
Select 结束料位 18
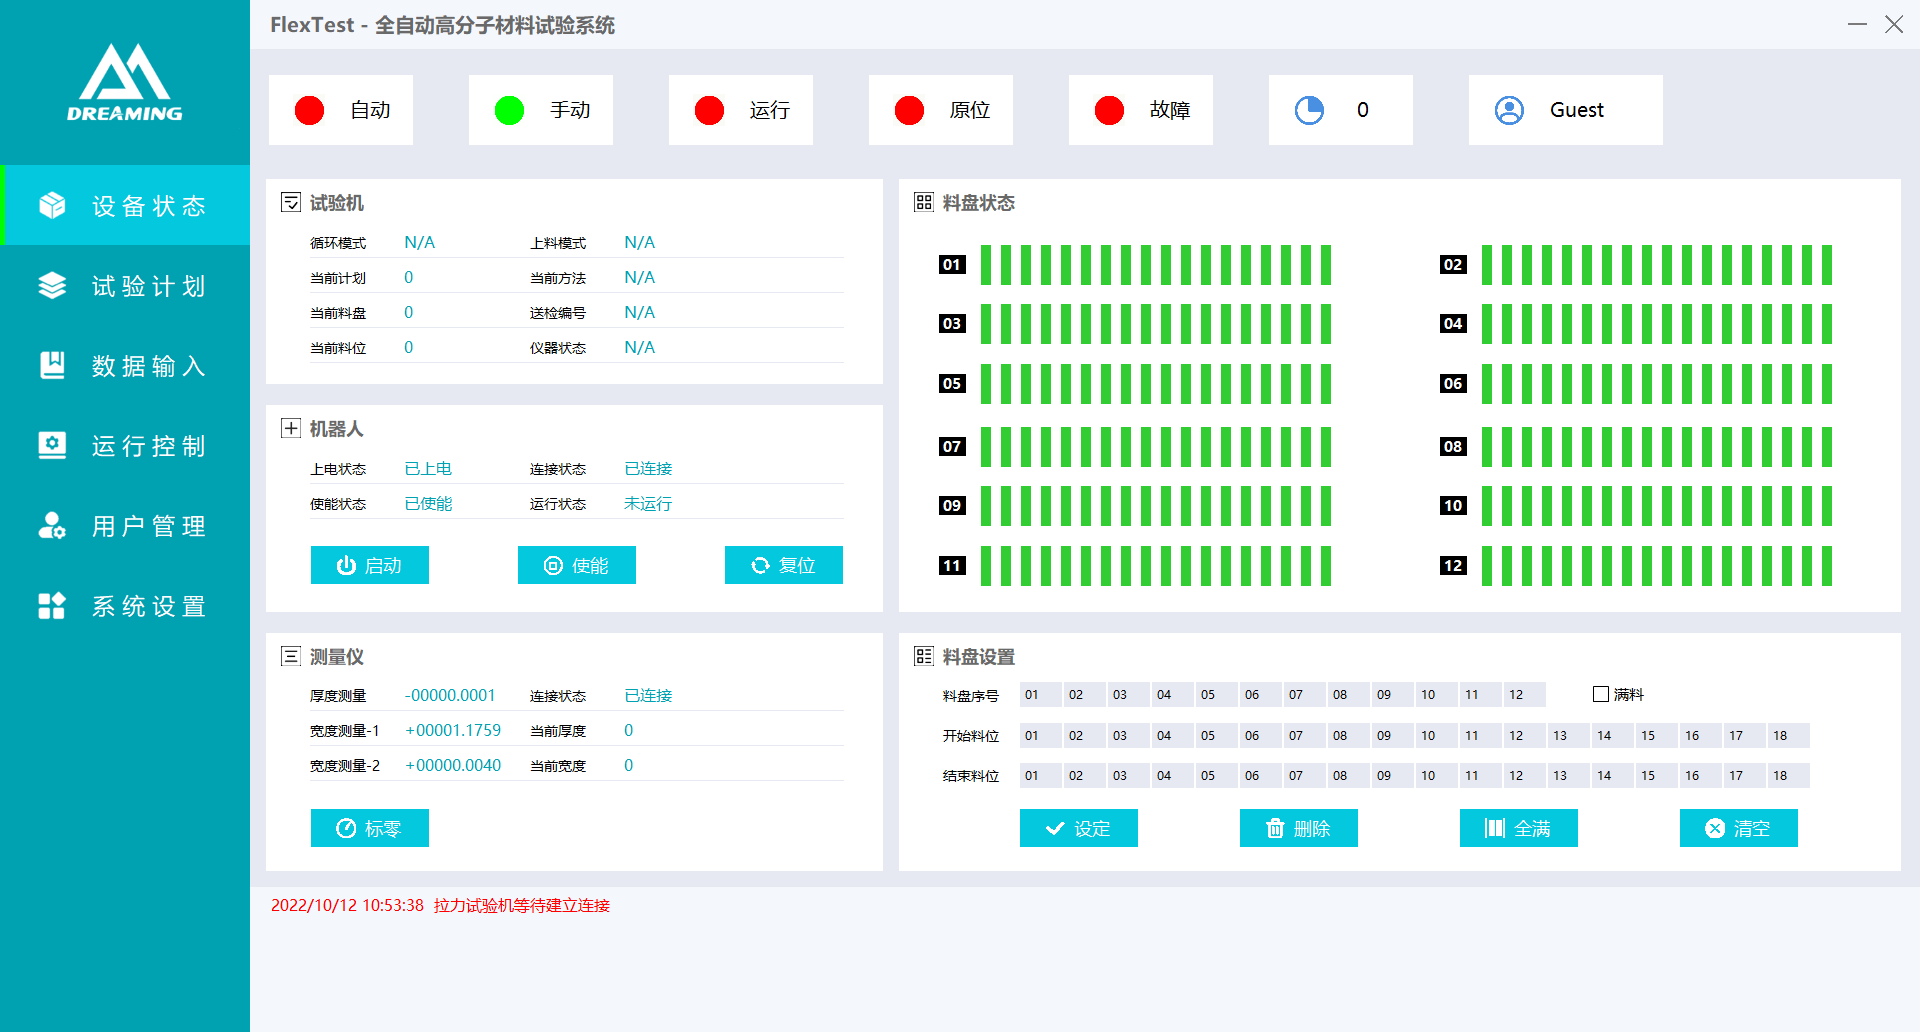point(1789,775)
